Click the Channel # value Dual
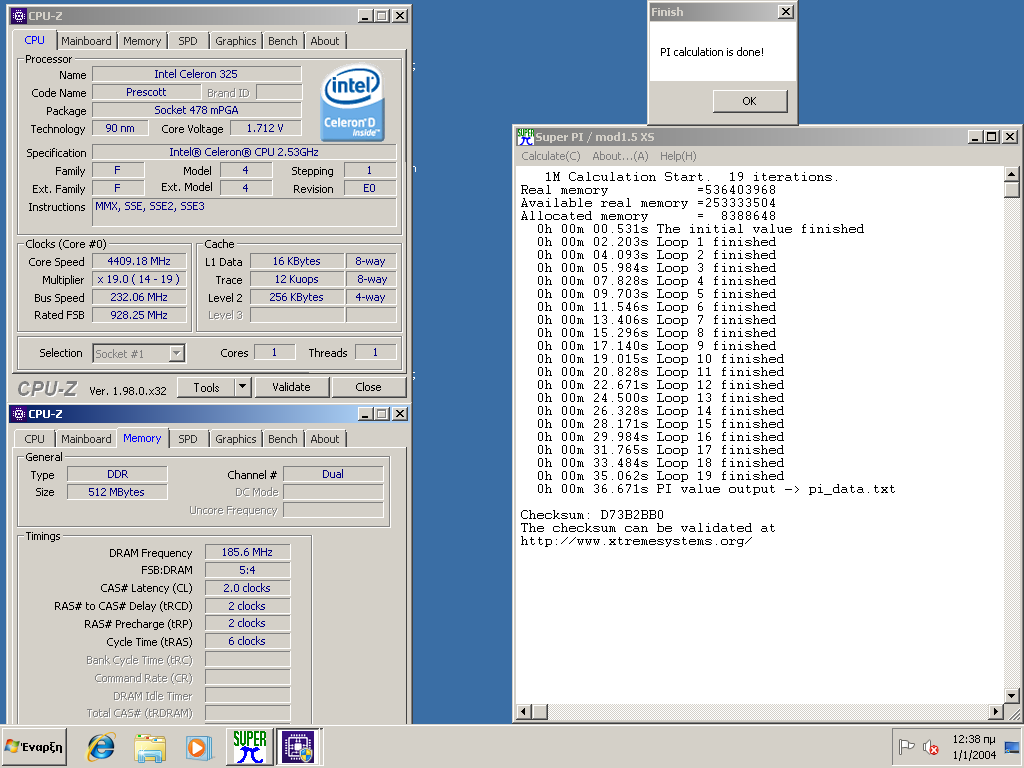Viewport: 1024px width, 768px height. [x=333, y=474]
